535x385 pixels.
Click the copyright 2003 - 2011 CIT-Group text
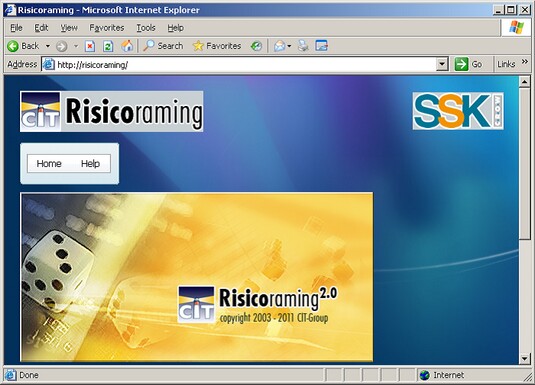tap(274, 318)
